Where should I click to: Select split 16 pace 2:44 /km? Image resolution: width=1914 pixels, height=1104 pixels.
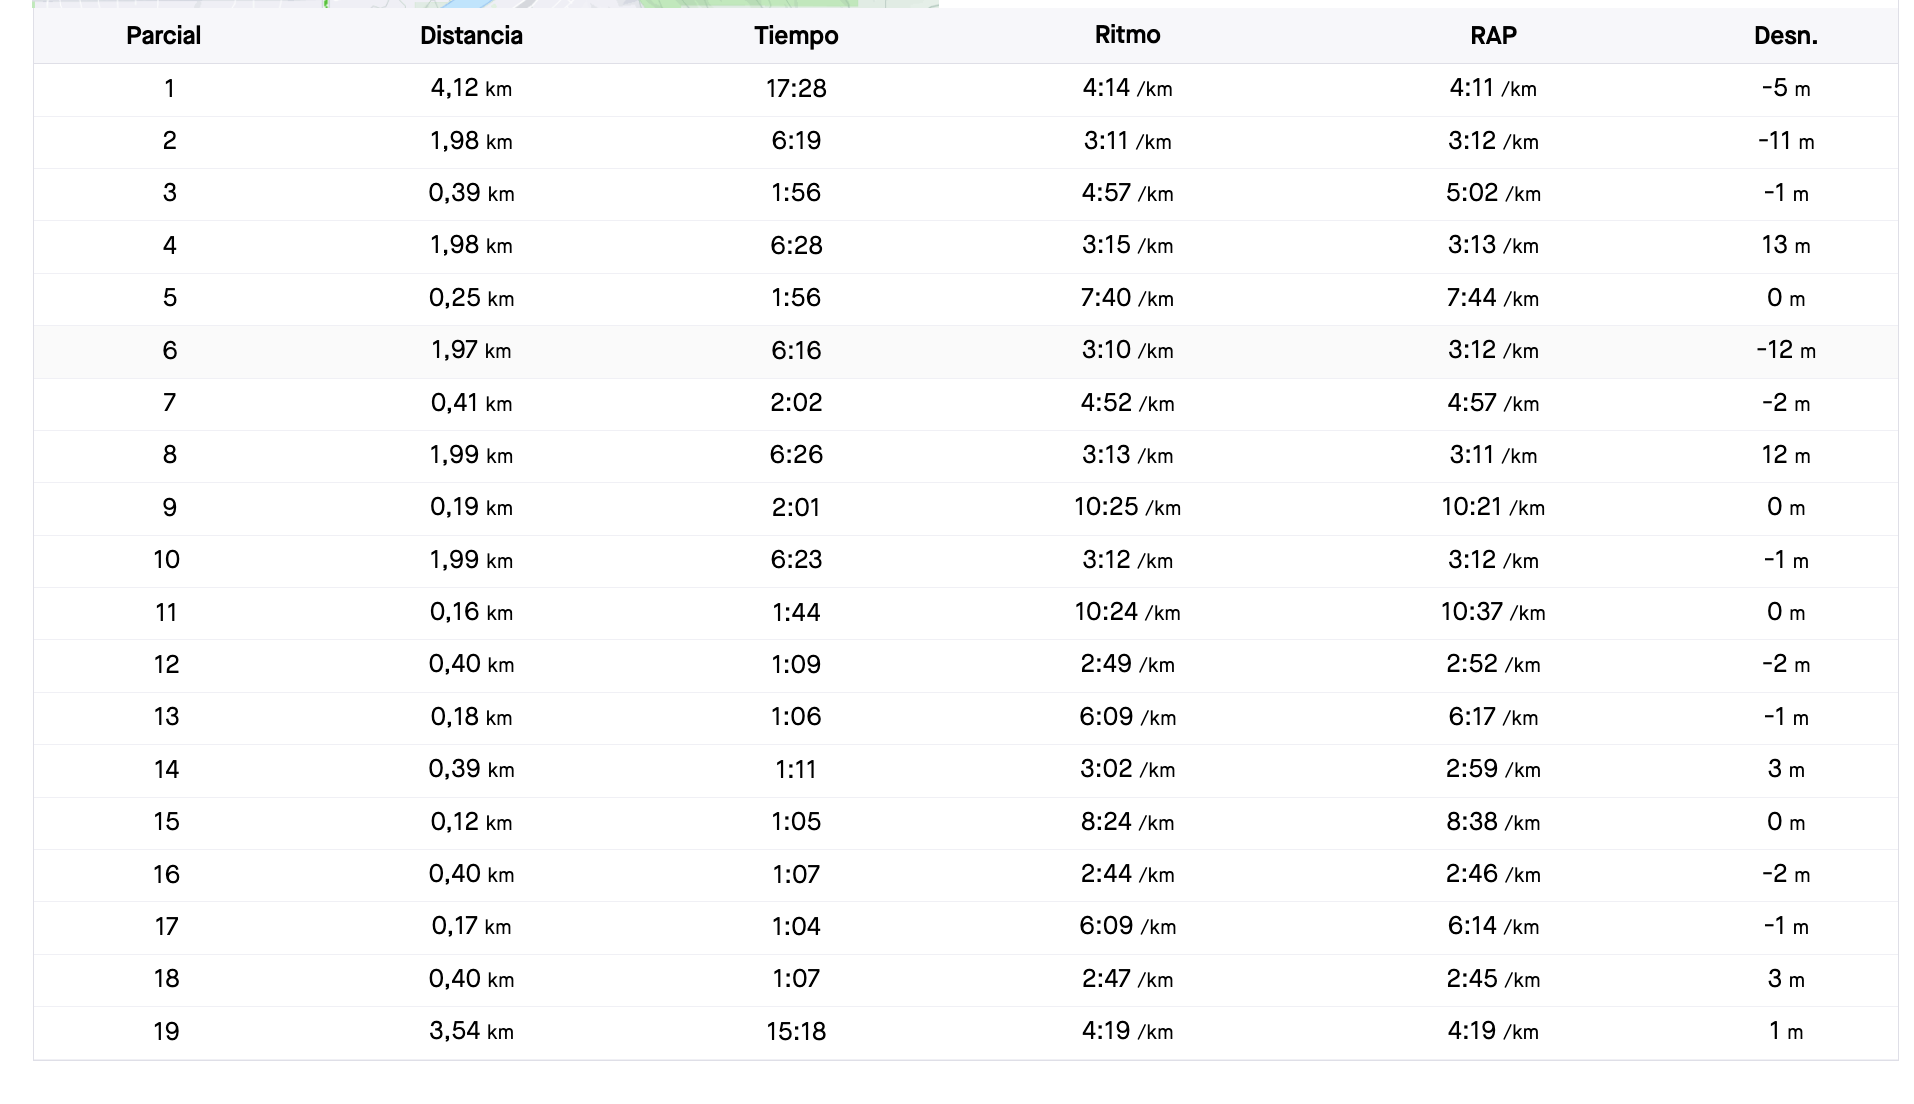click(1127, 874)
